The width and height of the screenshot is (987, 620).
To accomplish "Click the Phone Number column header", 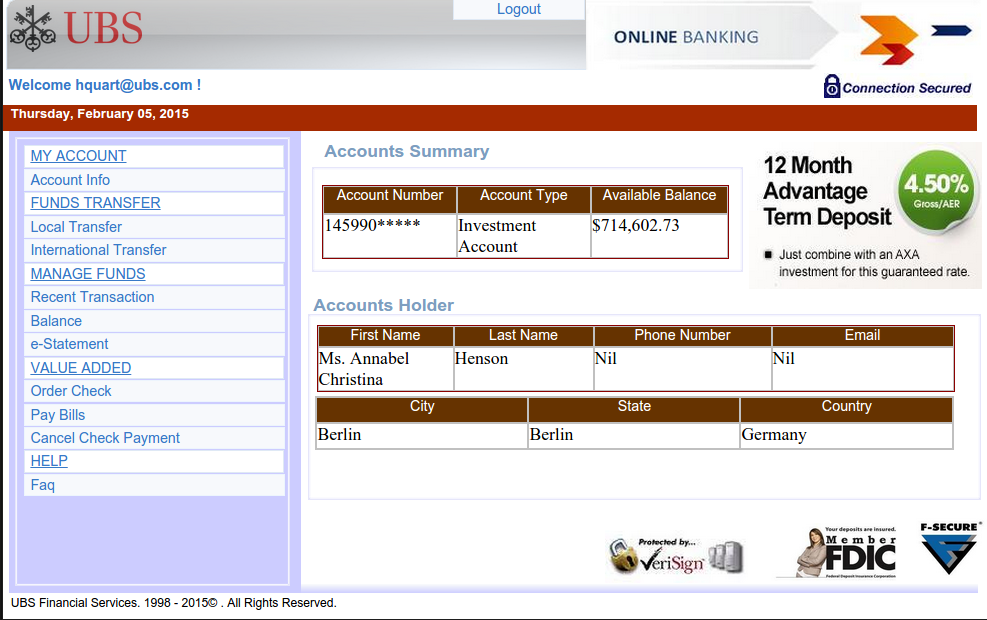I will pyautogui.click(x=682, y=335).
